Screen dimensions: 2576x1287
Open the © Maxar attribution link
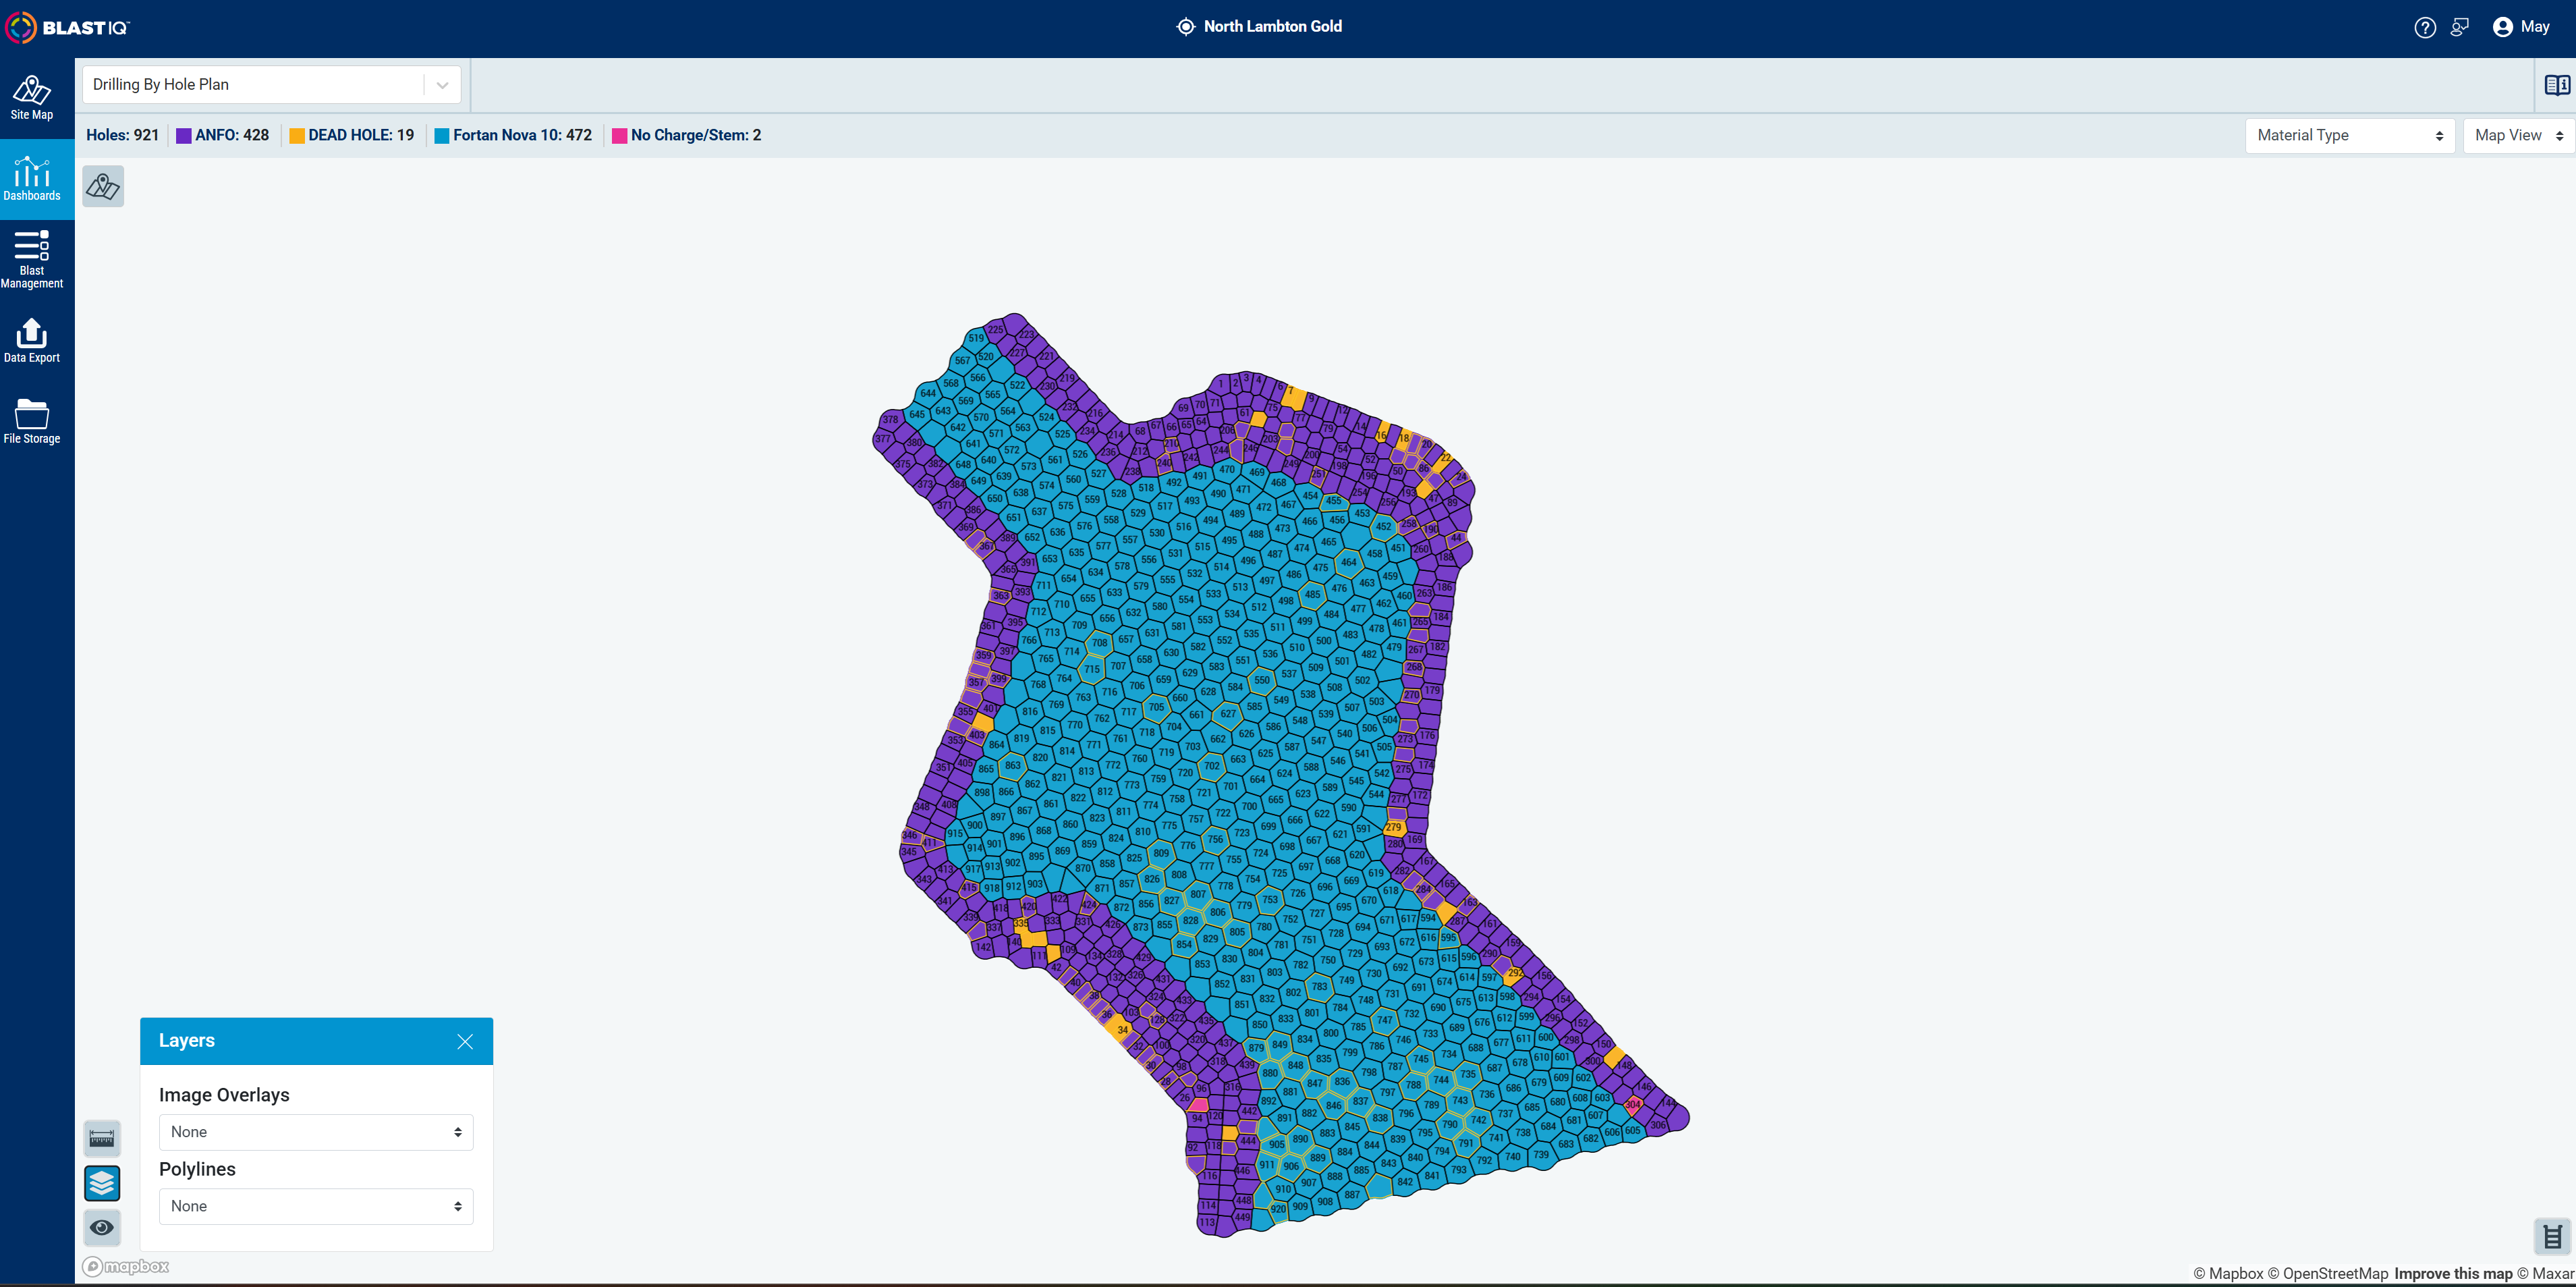click(x=2546, y=1274)
